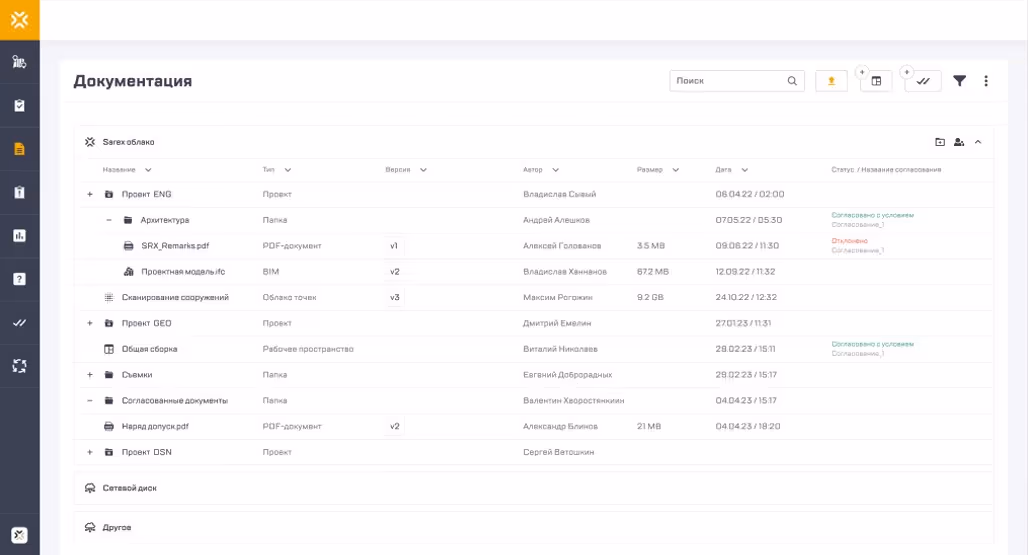
Task: Click author Сергей Ветошкин
Action: point(559,452)
